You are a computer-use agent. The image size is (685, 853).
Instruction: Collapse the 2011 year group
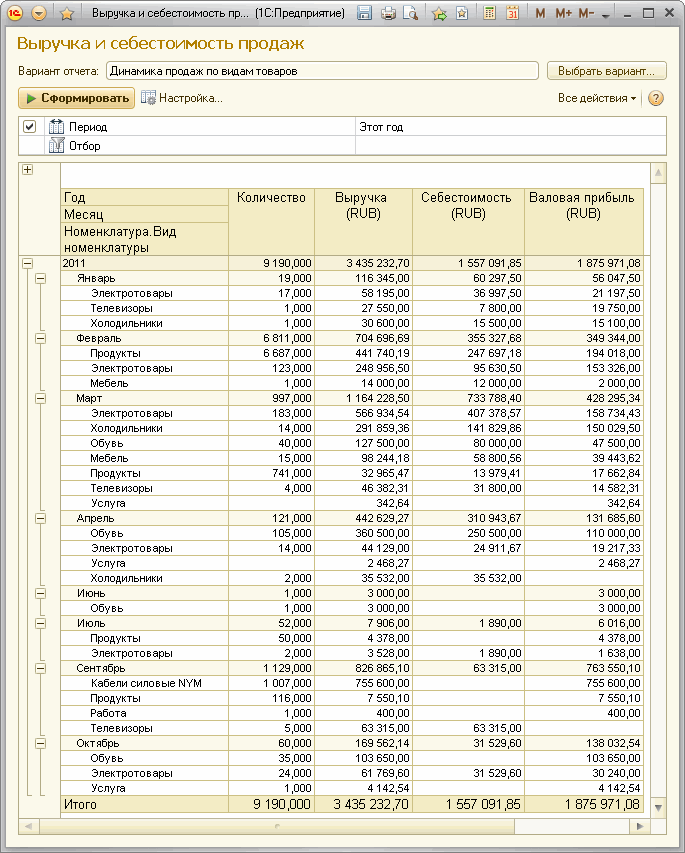27,263
